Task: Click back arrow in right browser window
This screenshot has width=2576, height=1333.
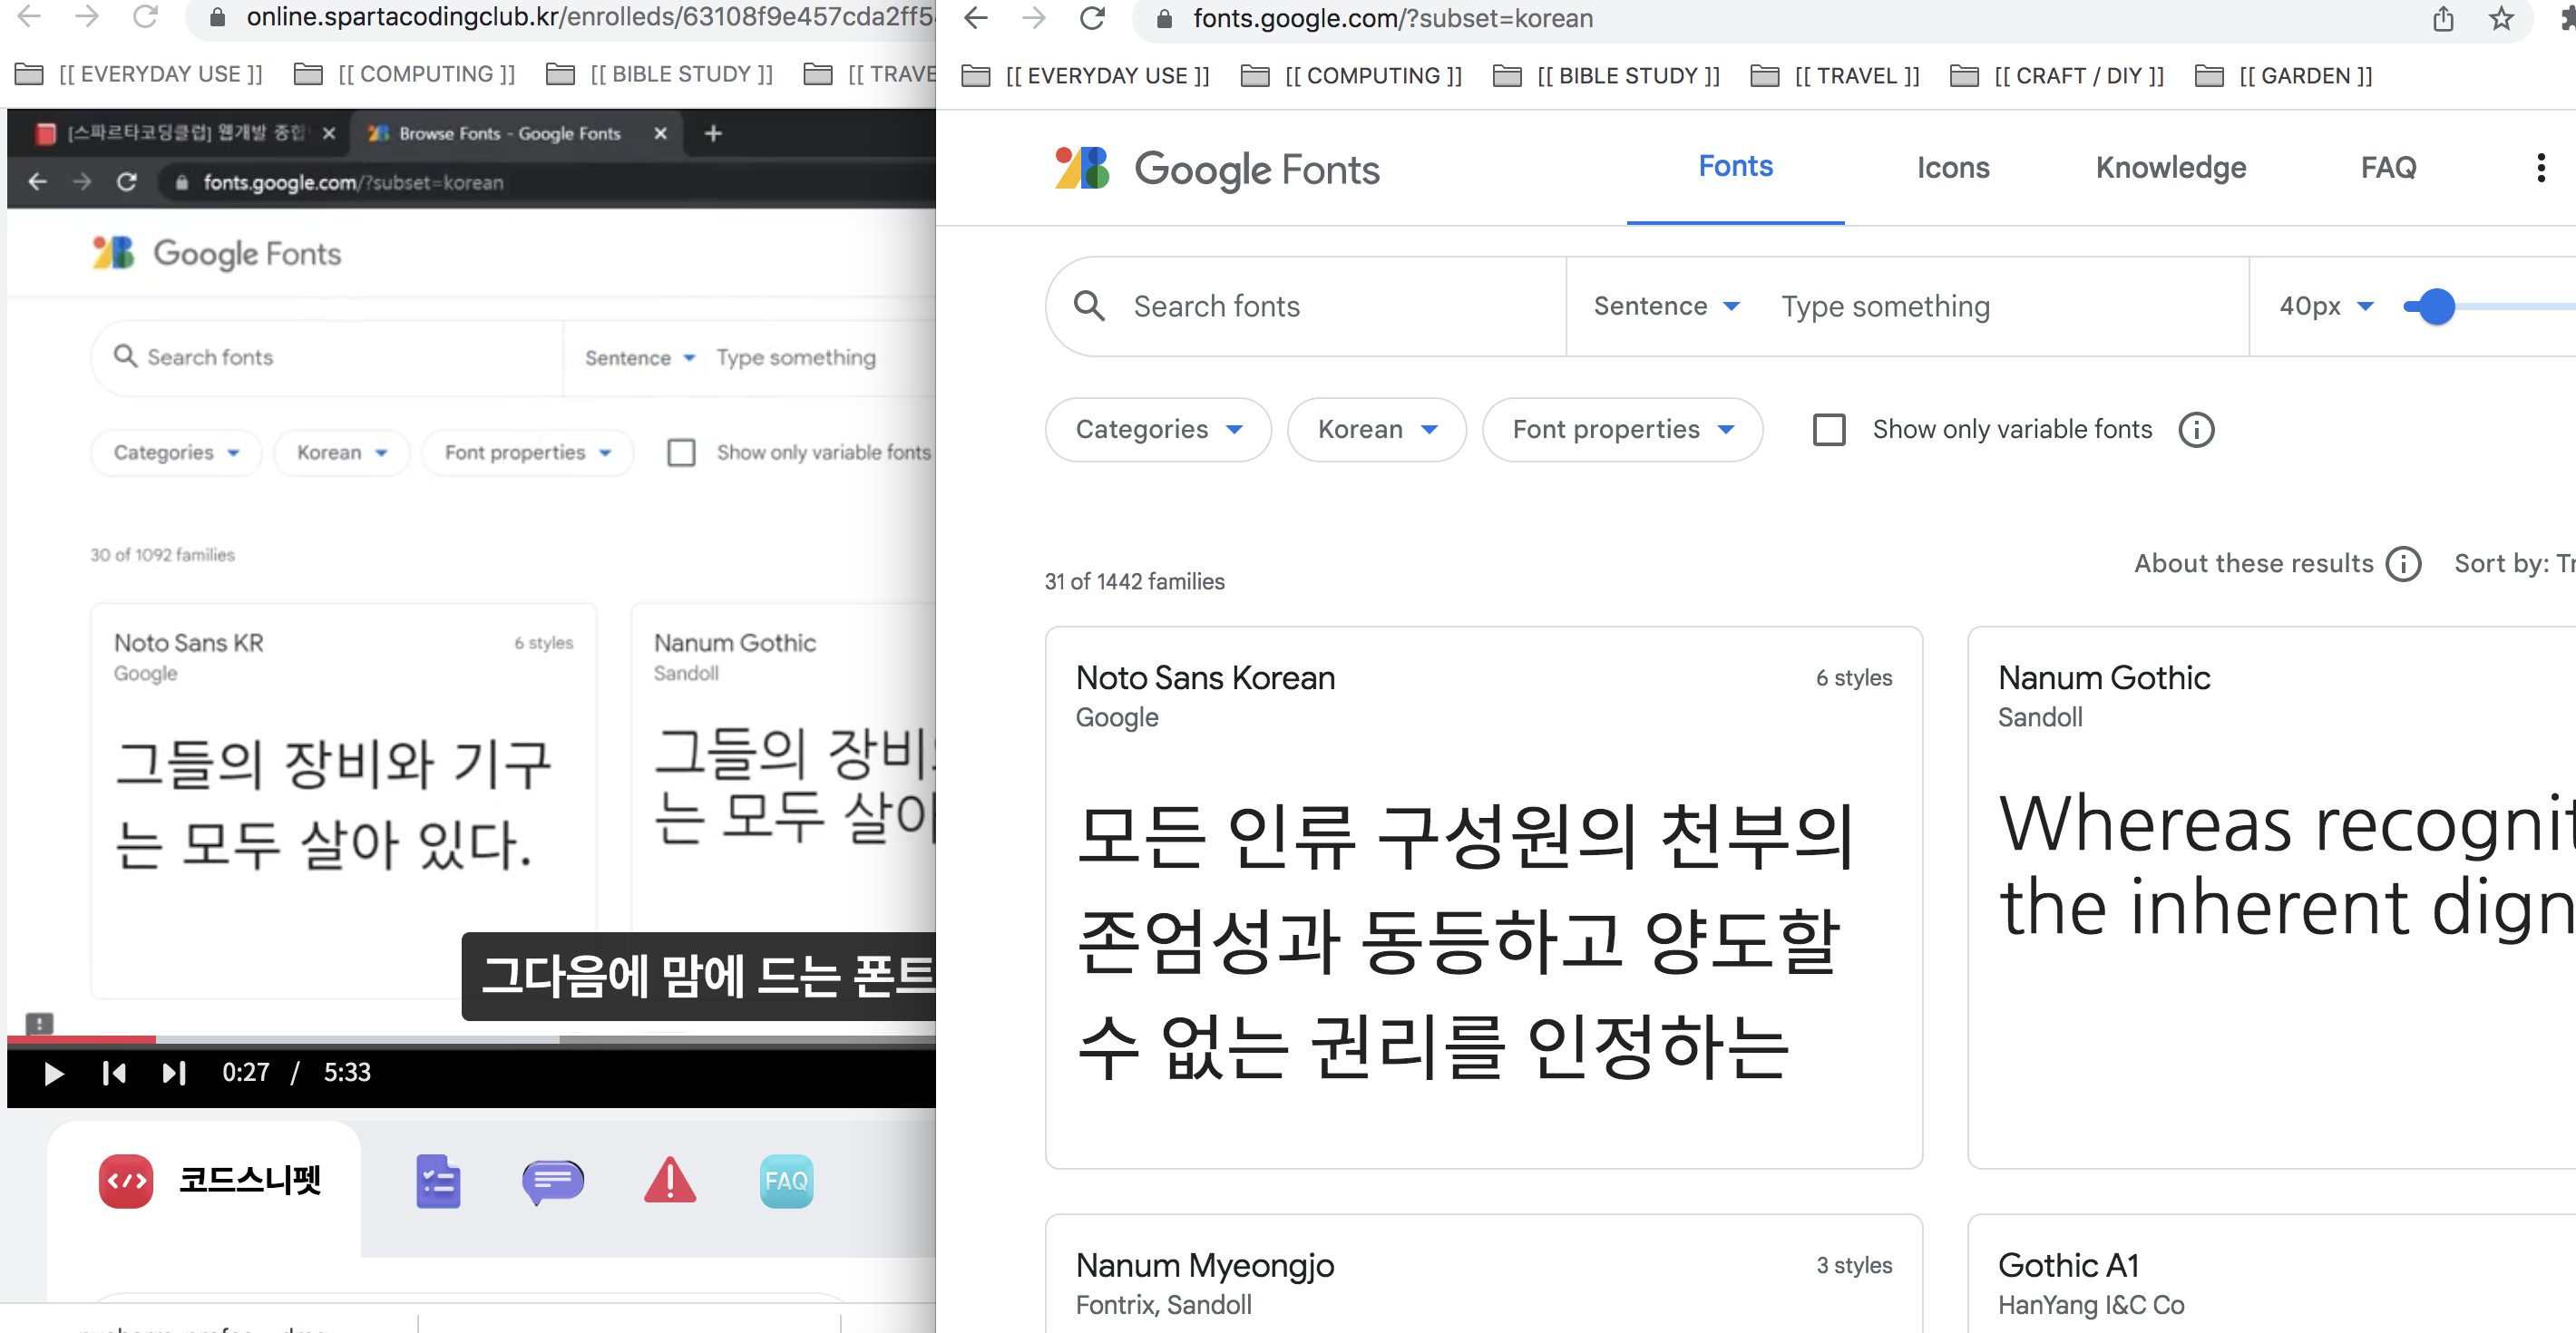Action: [x=976, y=17]
